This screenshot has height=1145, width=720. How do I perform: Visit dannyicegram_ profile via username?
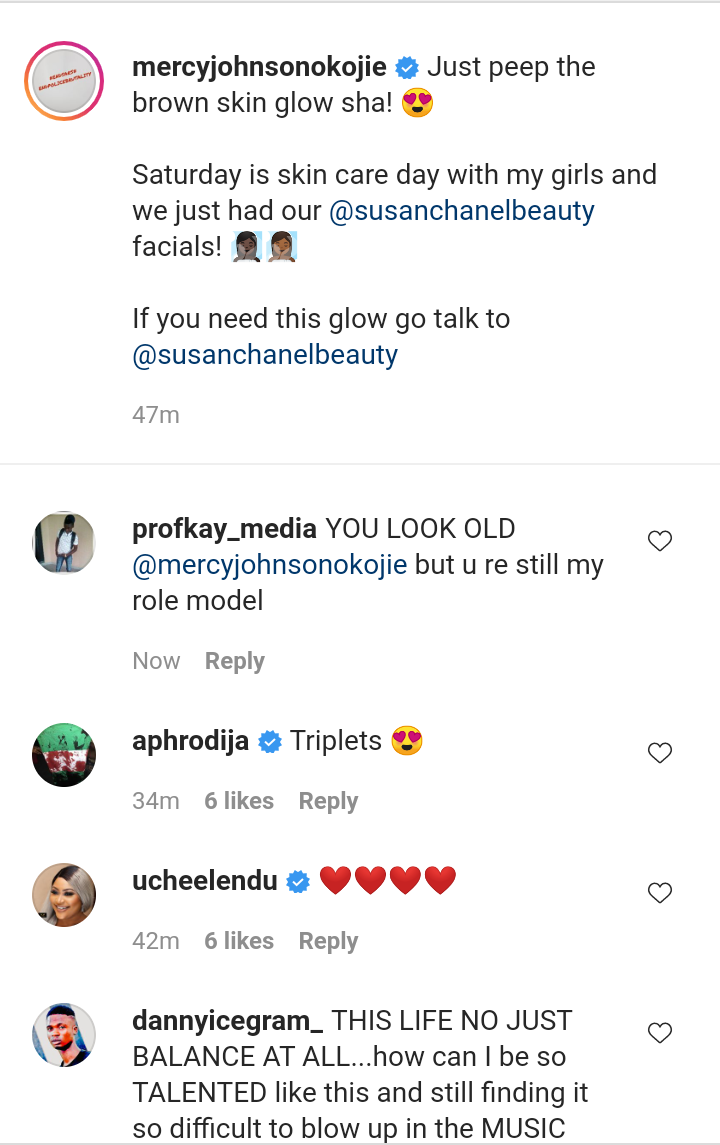tap(227, 1021)
